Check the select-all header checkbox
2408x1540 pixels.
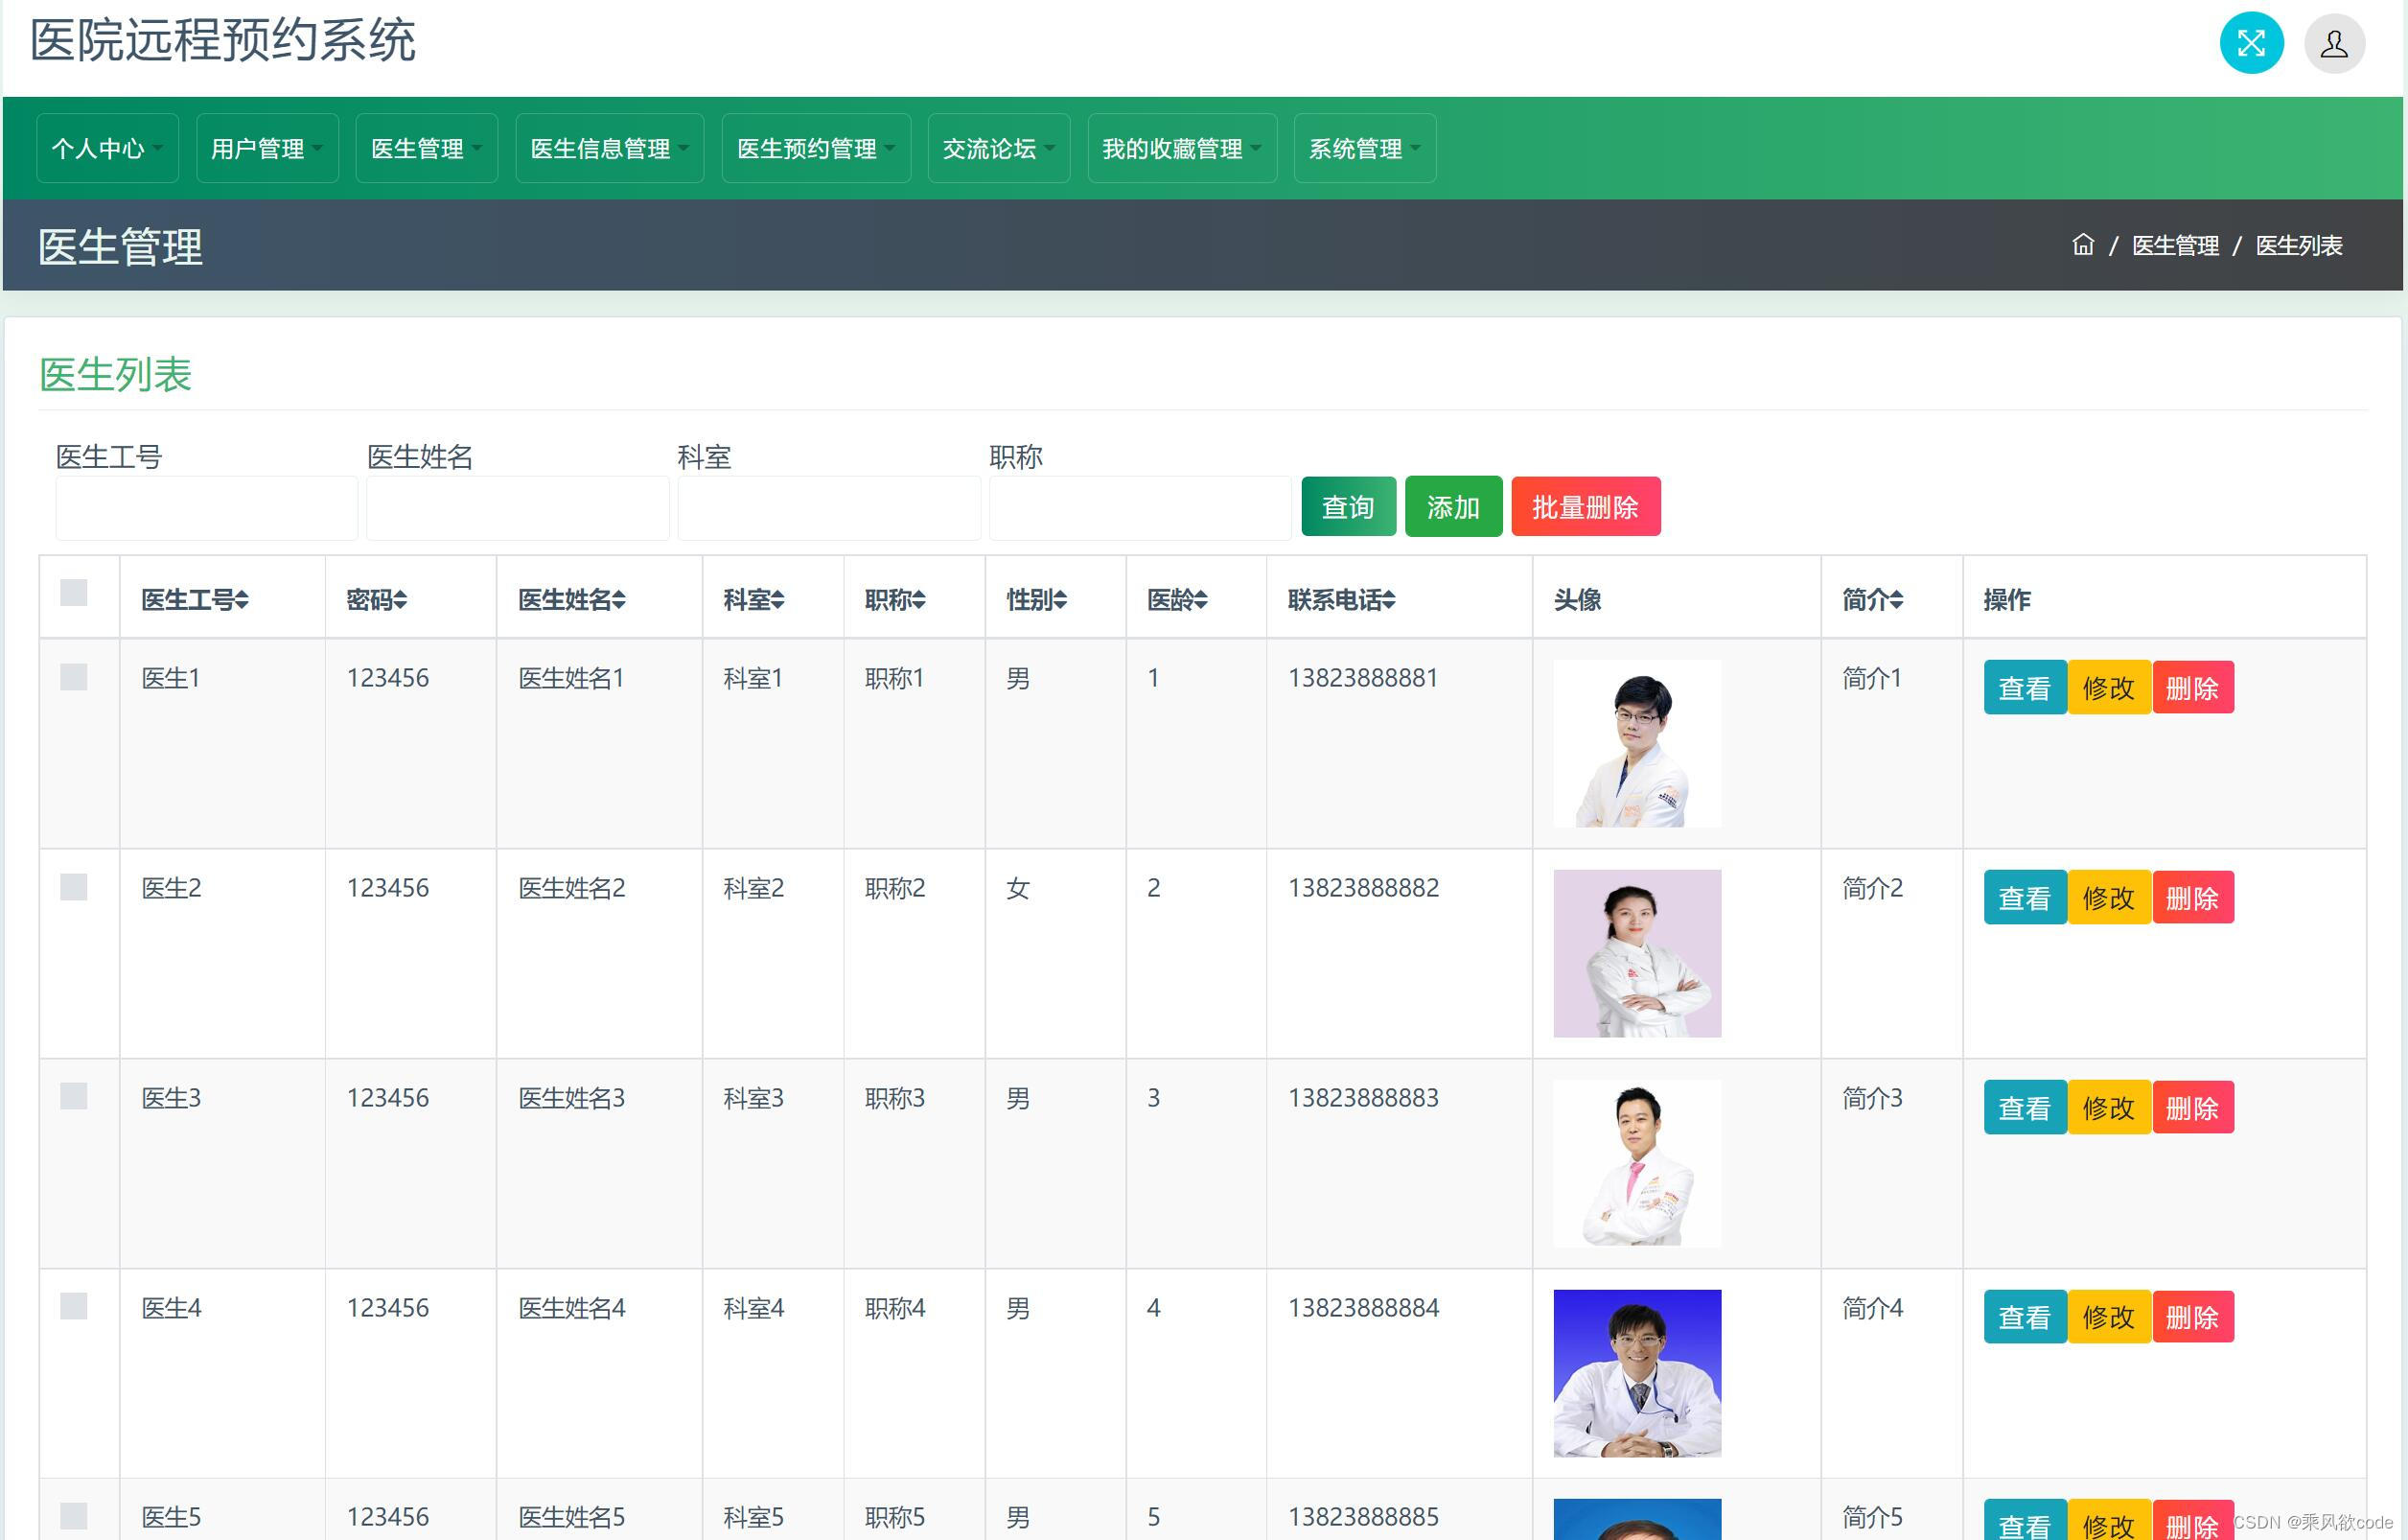pyautogui.click(x=74, y=593)
